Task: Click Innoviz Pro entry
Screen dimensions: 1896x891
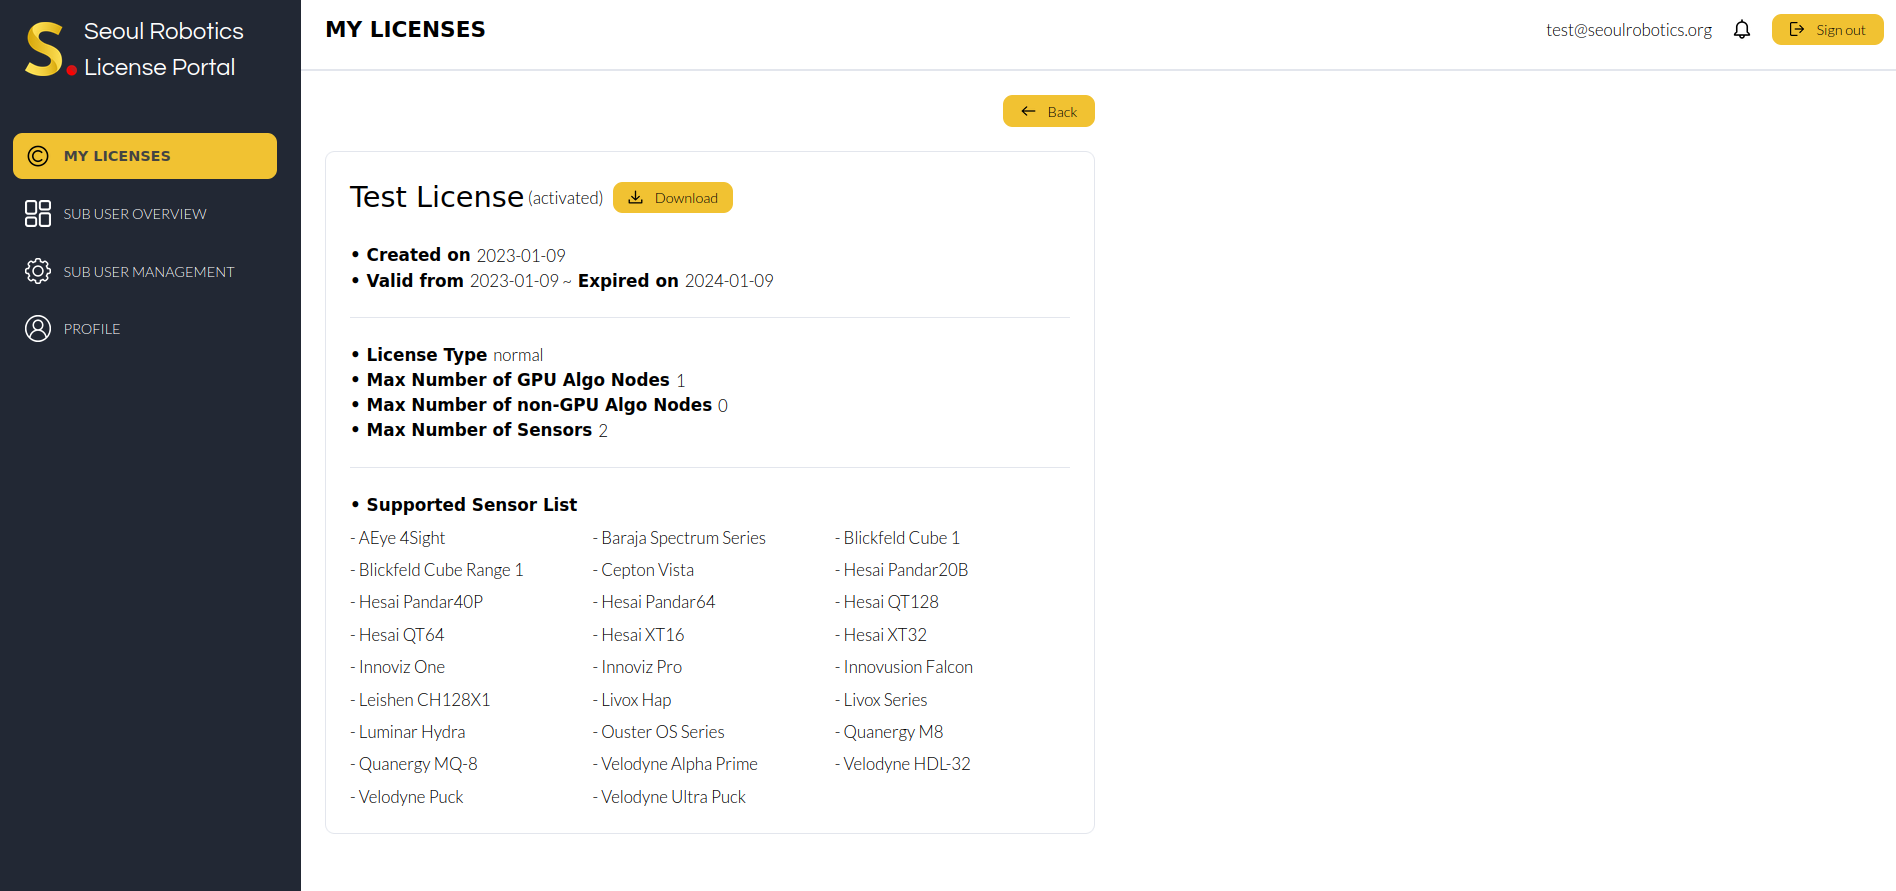Action: pos(637,667)
